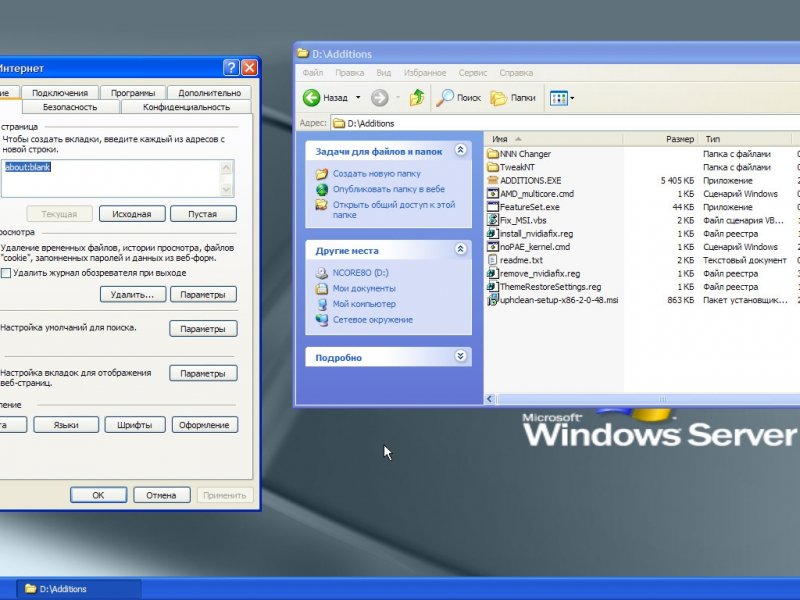Screen dimensions: 800x600
Task: Open the Forward button history dropdown arrow
Action: 397,97
